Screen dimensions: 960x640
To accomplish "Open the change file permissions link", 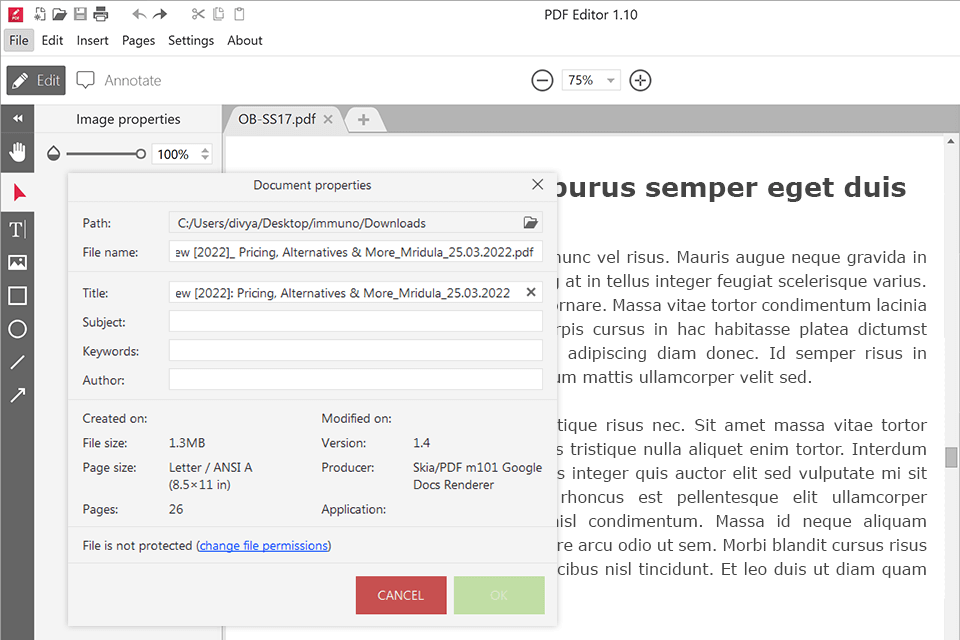I will [264, 545].
